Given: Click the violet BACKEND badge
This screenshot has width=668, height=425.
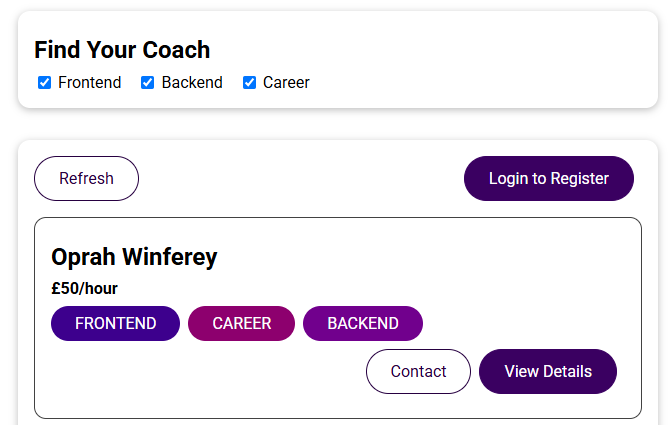Looking at the screenshot, I should click(x=363, y=324).
